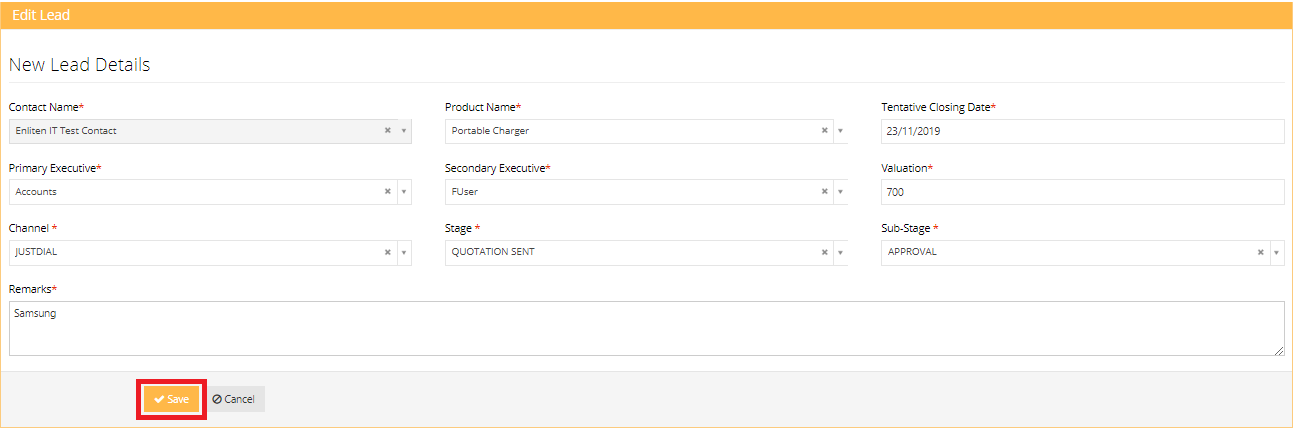
Task: Cancel editing the lead
Action: pos(234,399)
